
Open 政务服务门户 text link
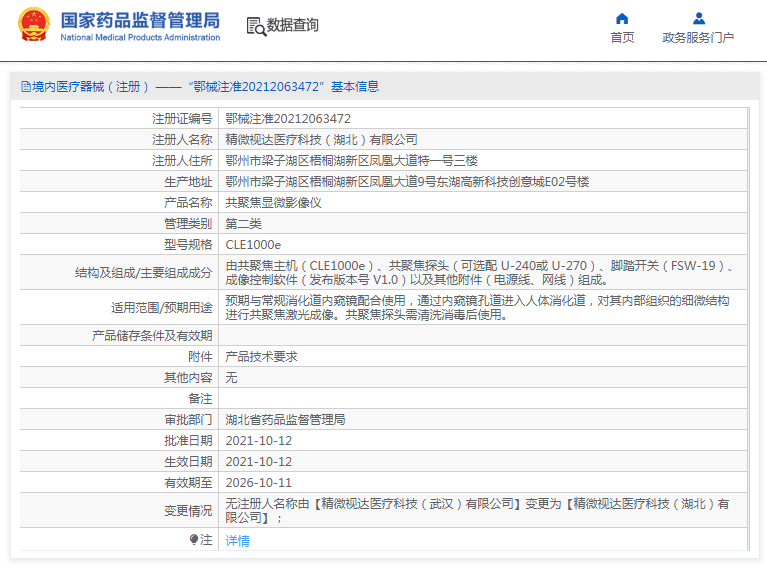[698, 38]
